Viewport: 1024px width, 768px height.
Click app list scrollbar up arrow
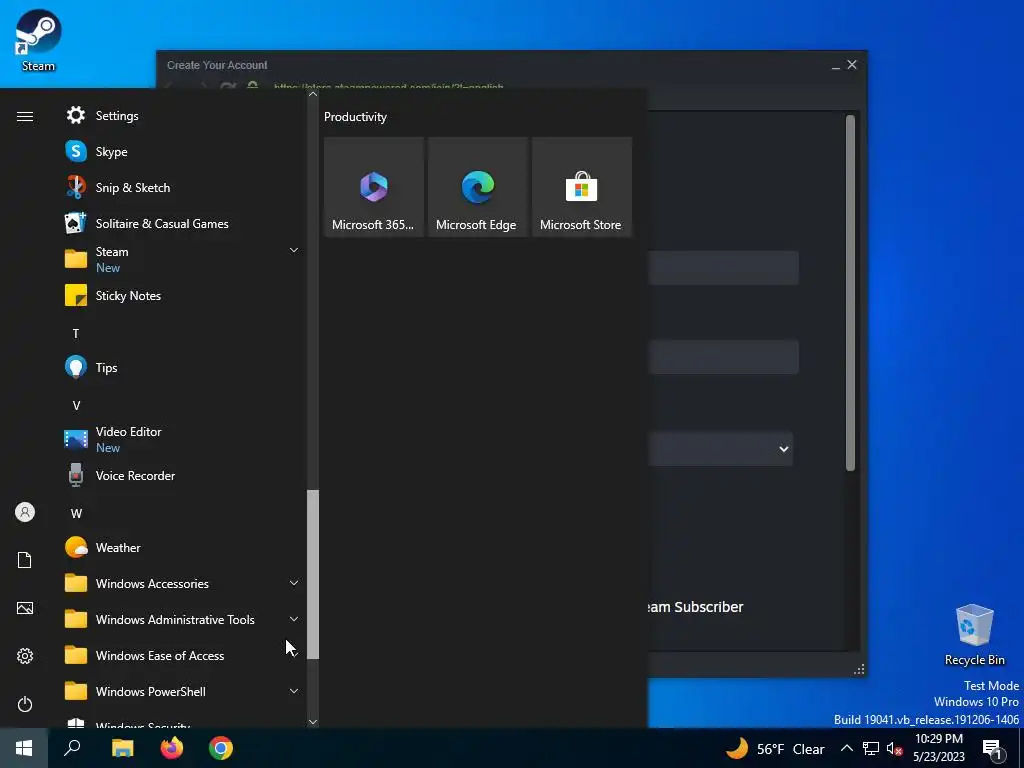click(x=313, y=94)
